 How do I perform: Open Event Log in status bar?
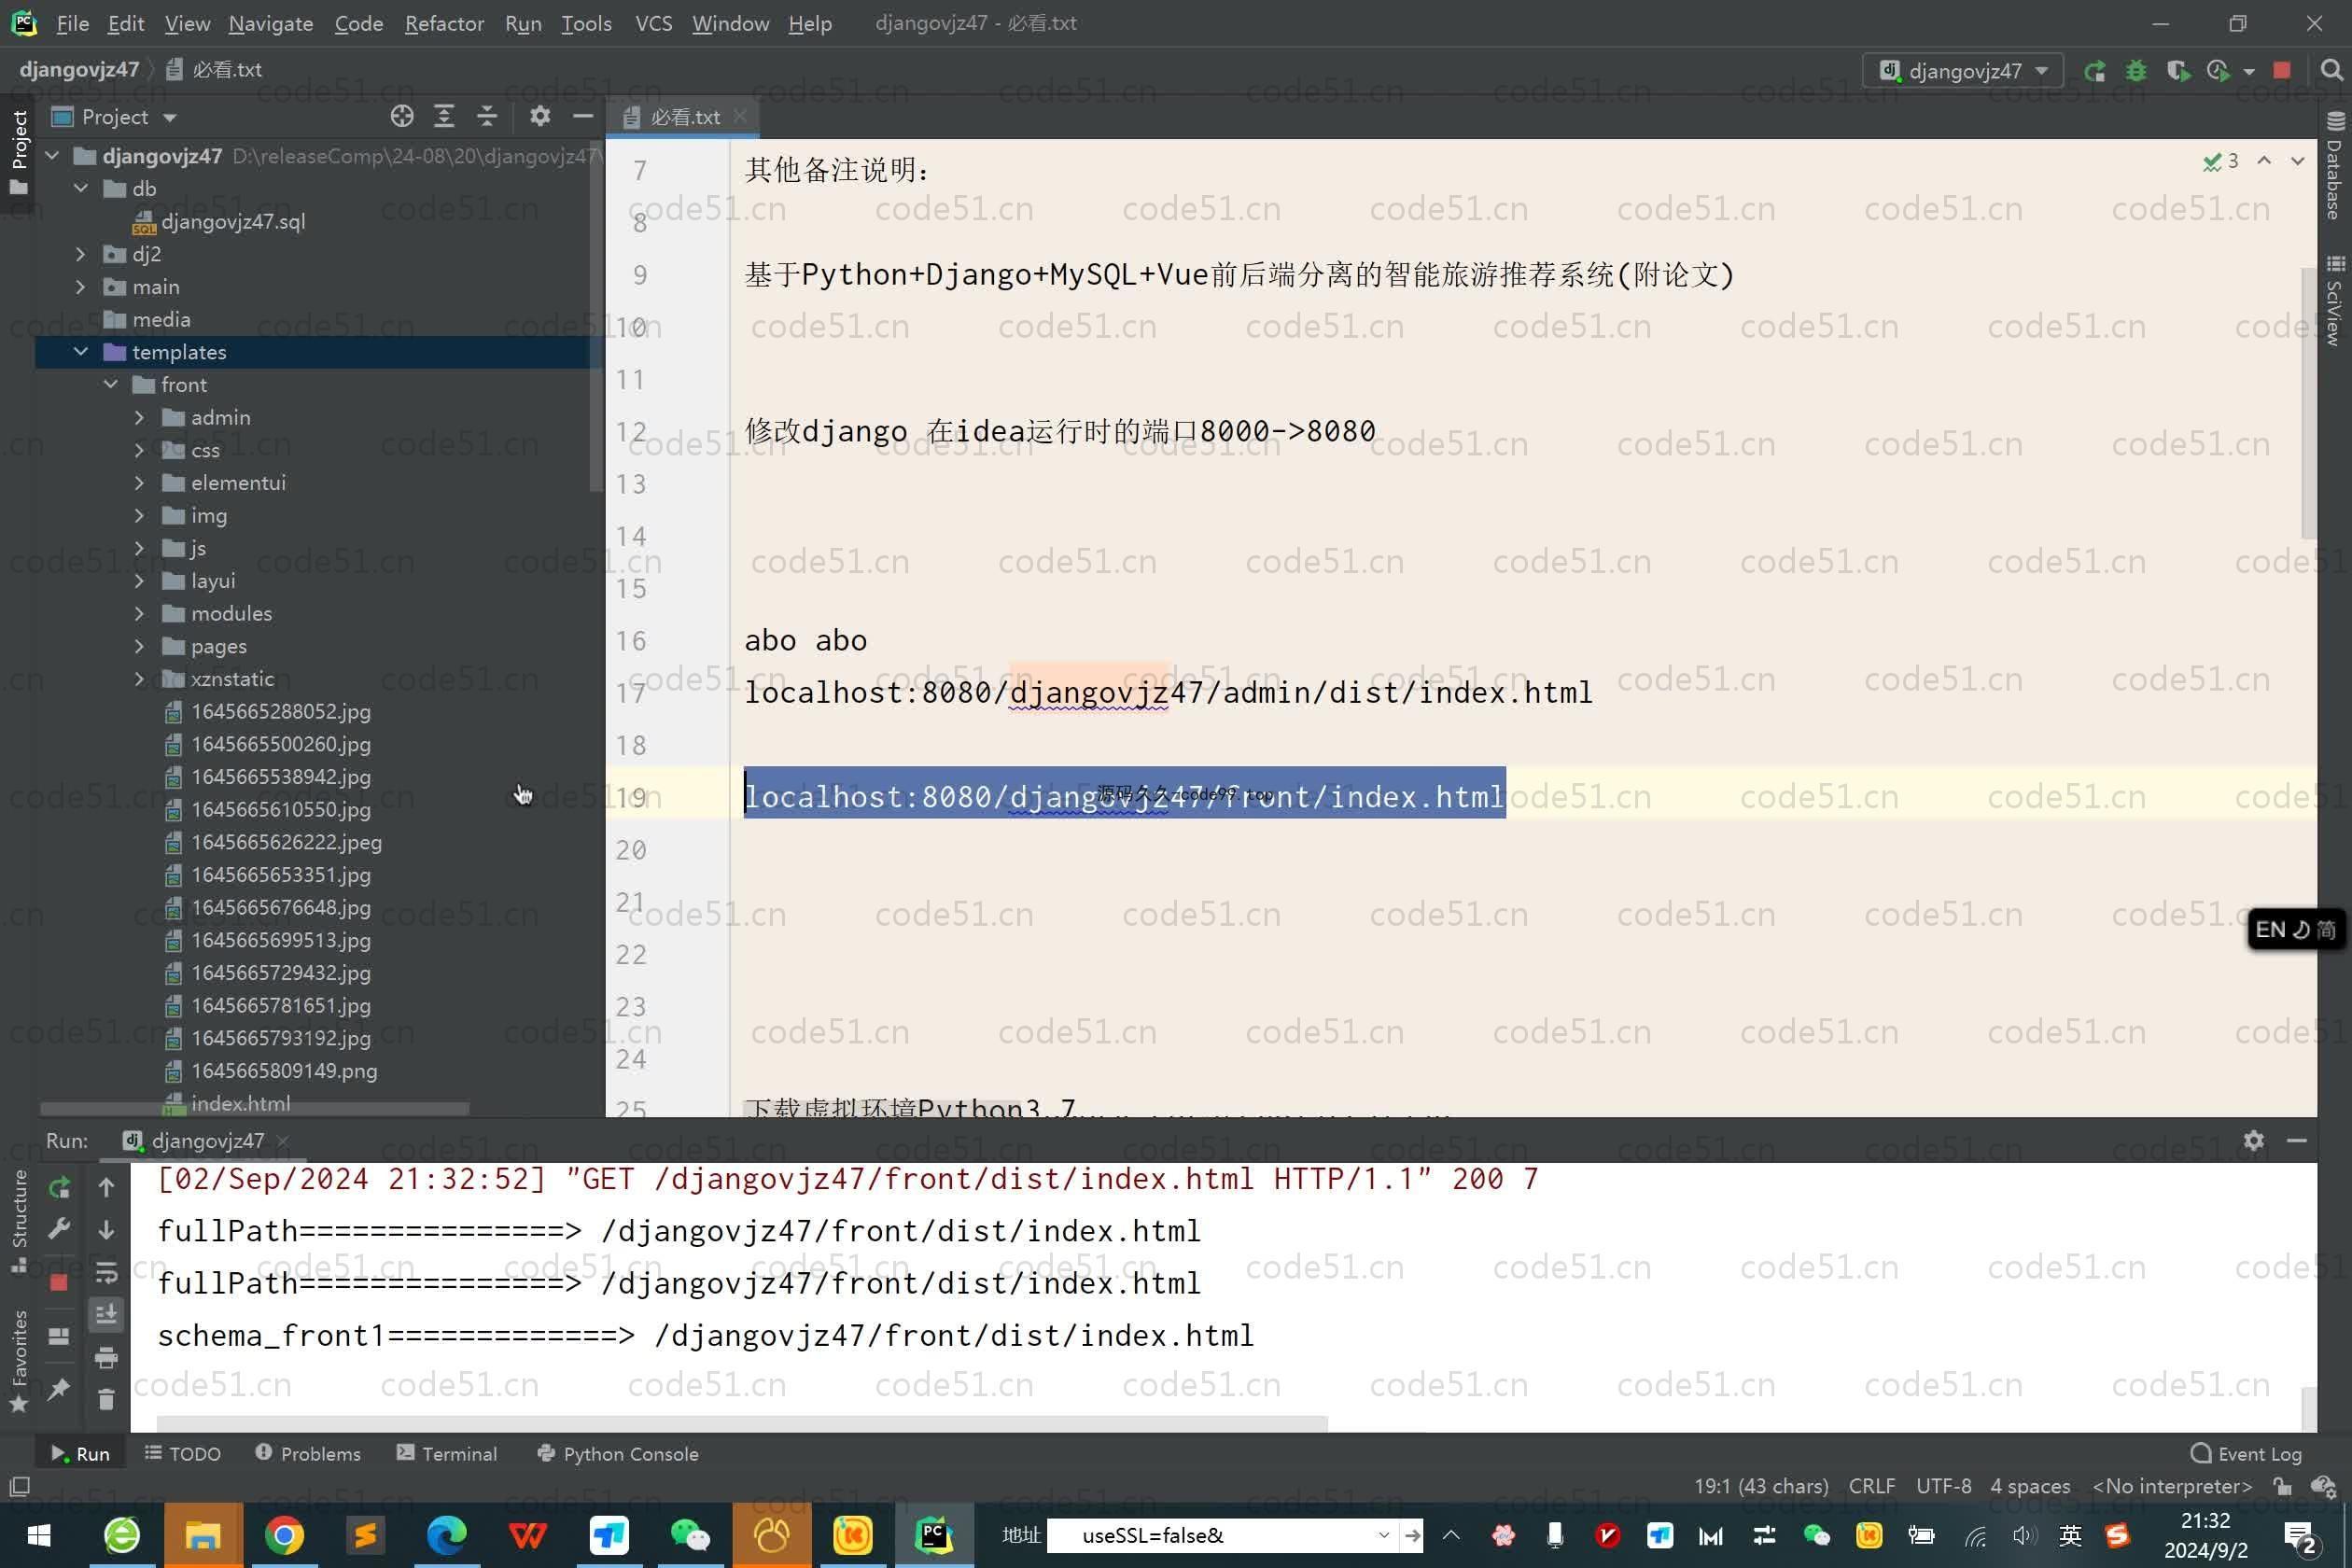pyautogui.click(x=2246, y=1454)
